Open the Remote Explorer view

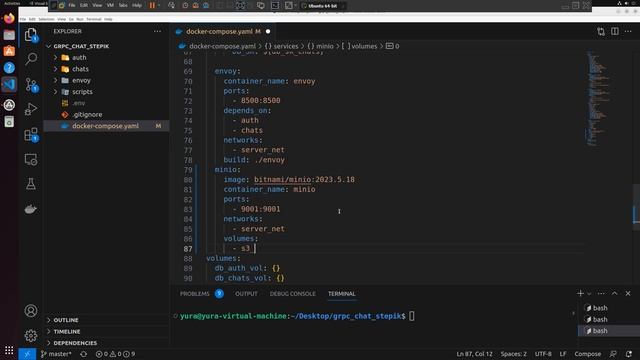click(31, 159)
